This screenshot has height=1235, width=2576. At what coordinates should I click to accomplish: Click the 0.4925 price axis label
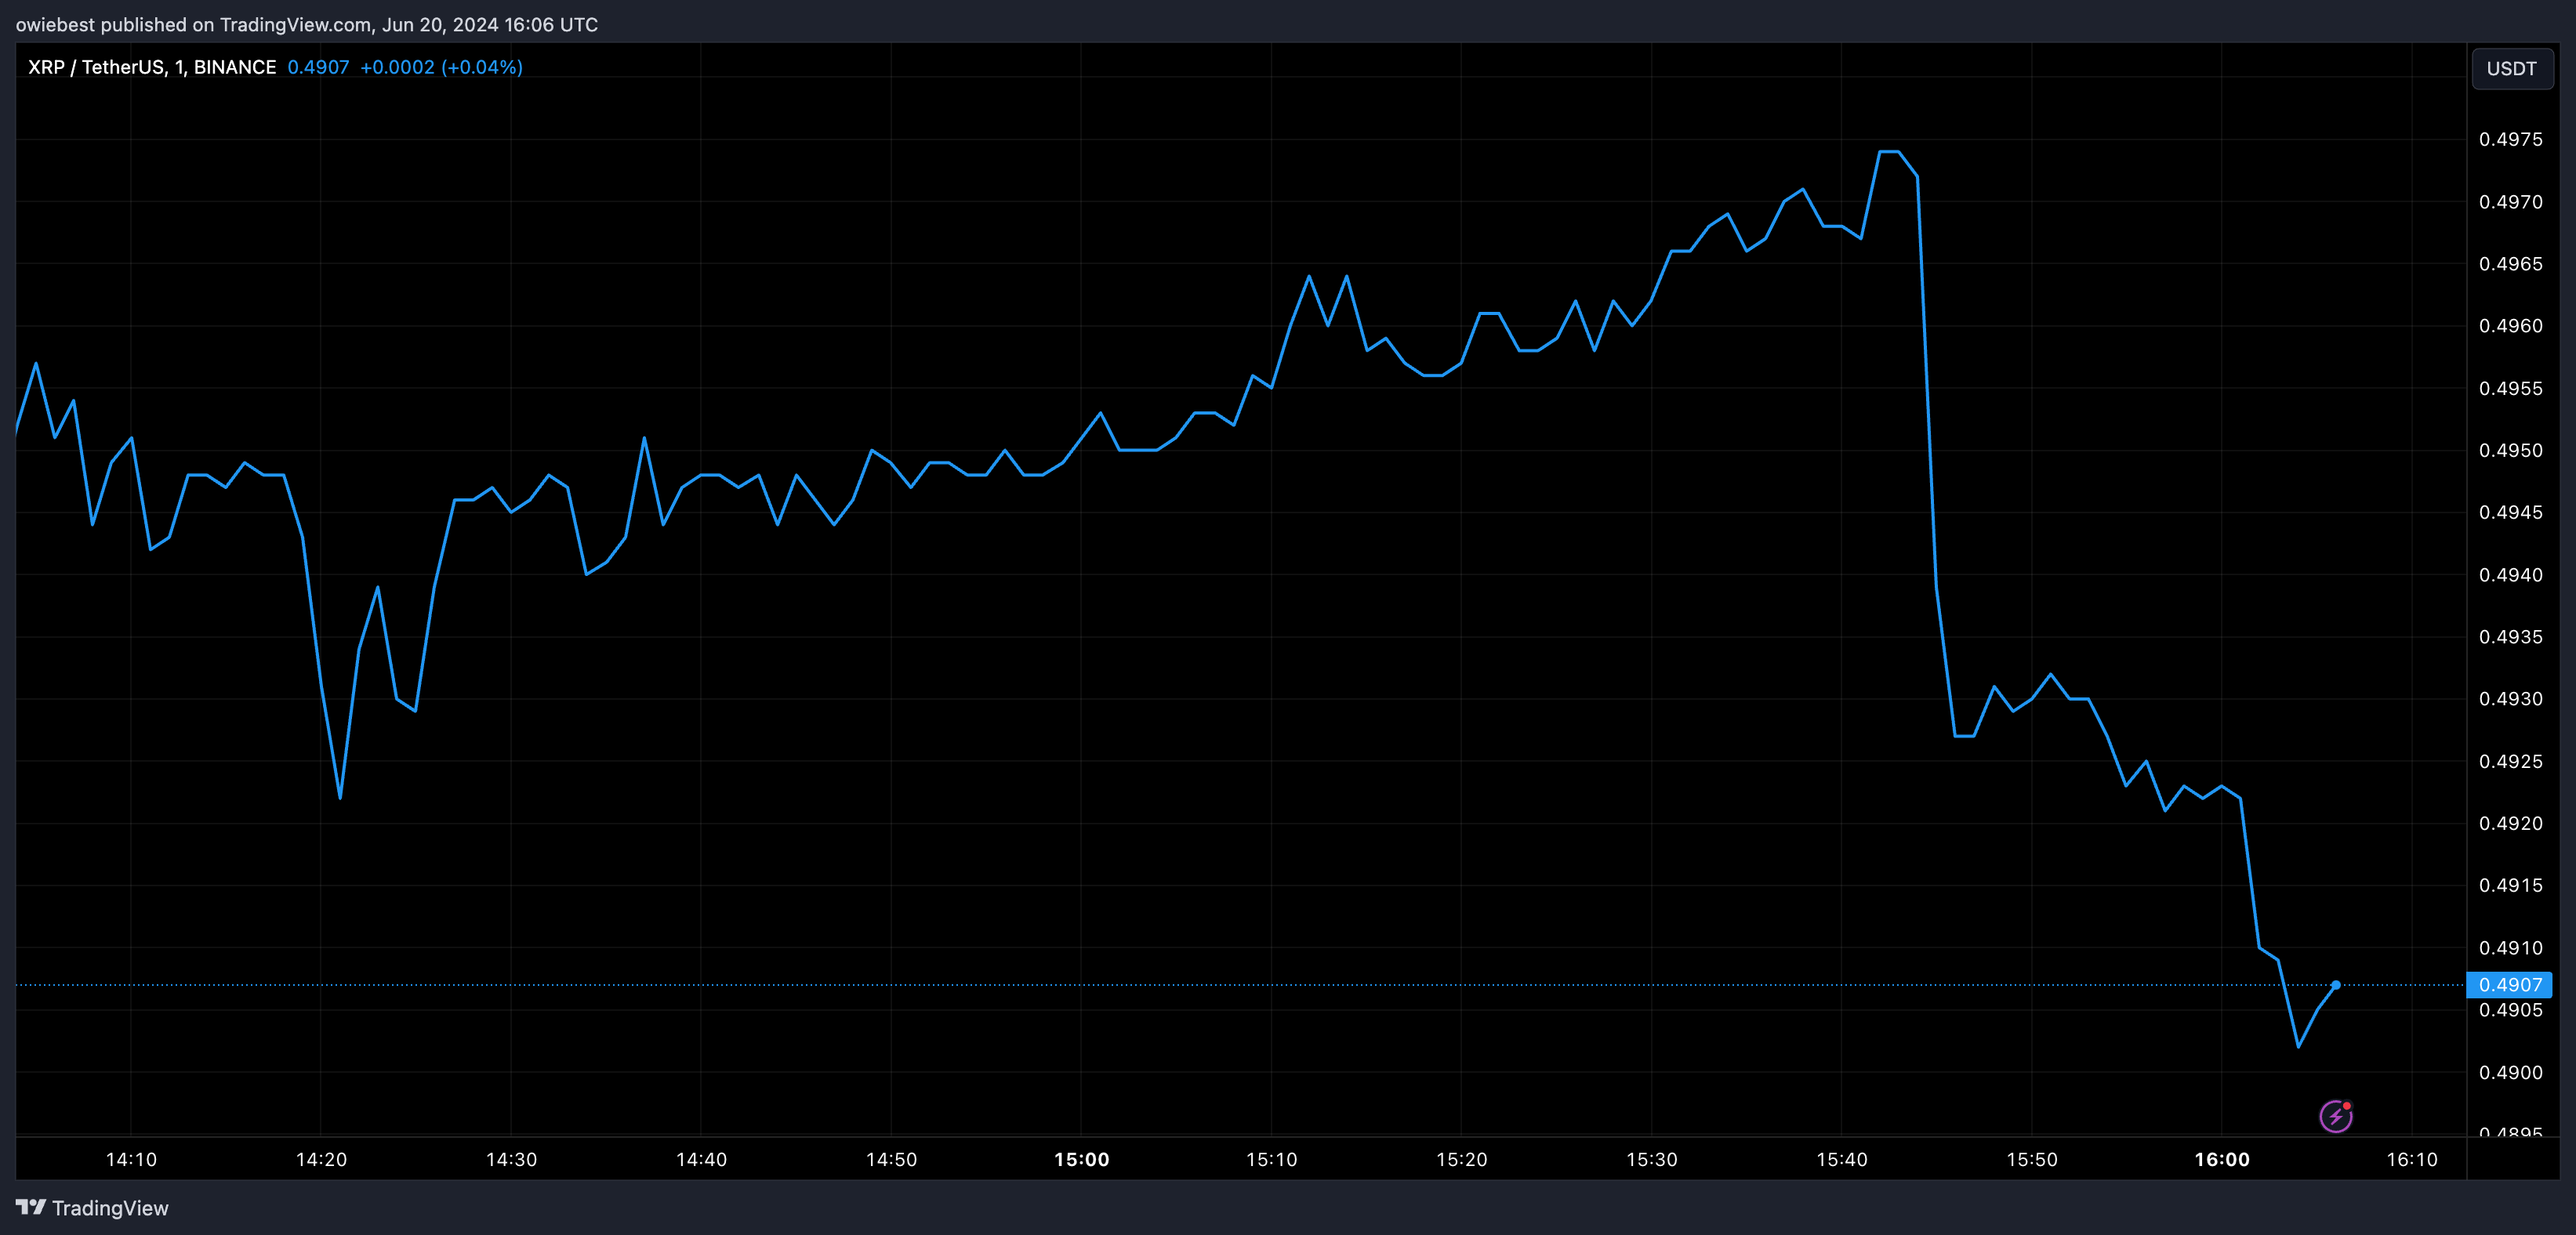click(x=2510, y=762)
